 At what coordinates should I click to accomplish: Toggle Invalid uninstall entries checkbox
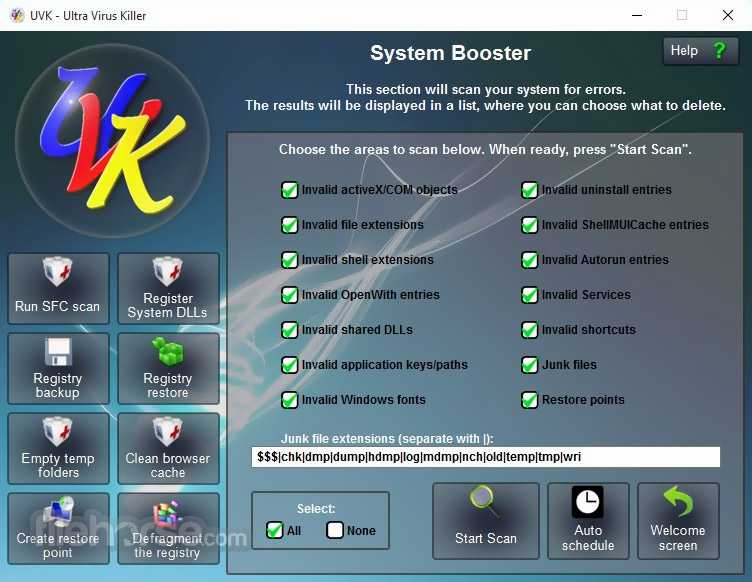(x=529, y=190)
